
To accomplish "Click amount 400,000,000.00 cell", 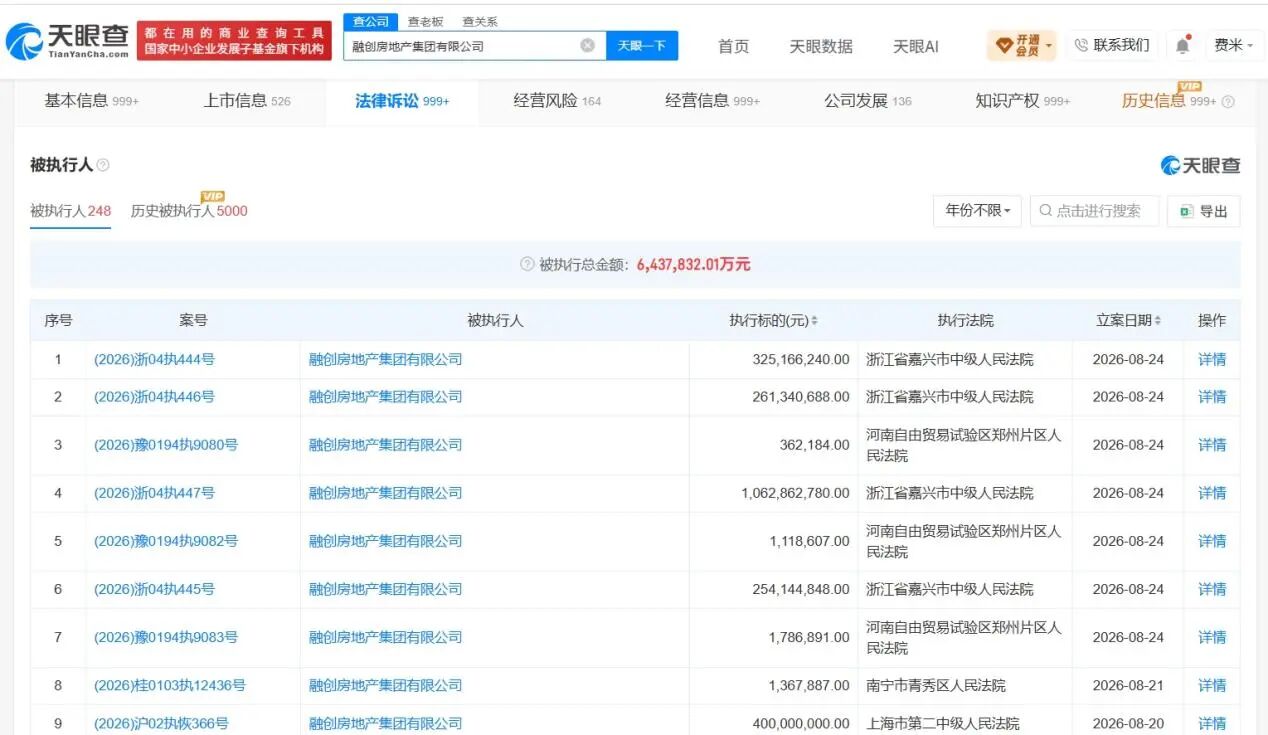I will coord(801,723).
